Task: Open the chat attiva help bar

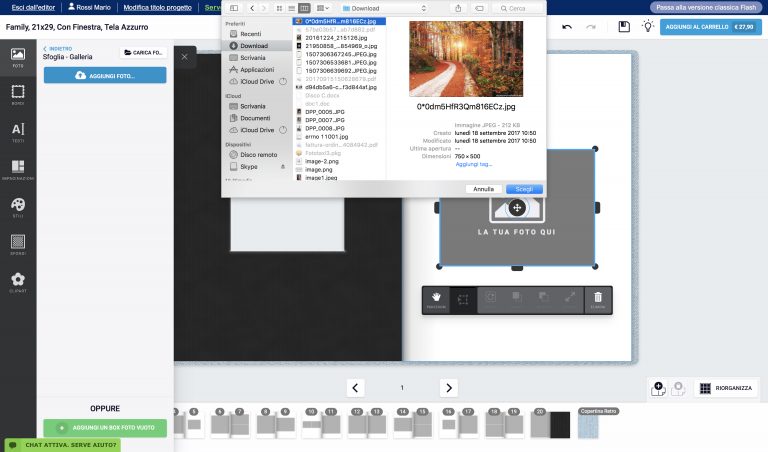Action: (62, 445)
